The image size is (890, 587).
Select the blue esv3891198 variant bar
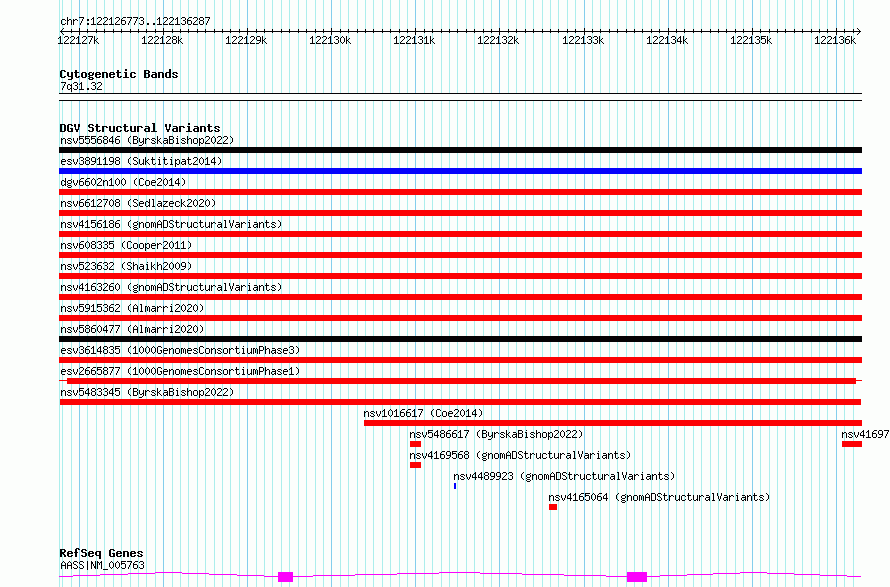click(x=460, y=171)
